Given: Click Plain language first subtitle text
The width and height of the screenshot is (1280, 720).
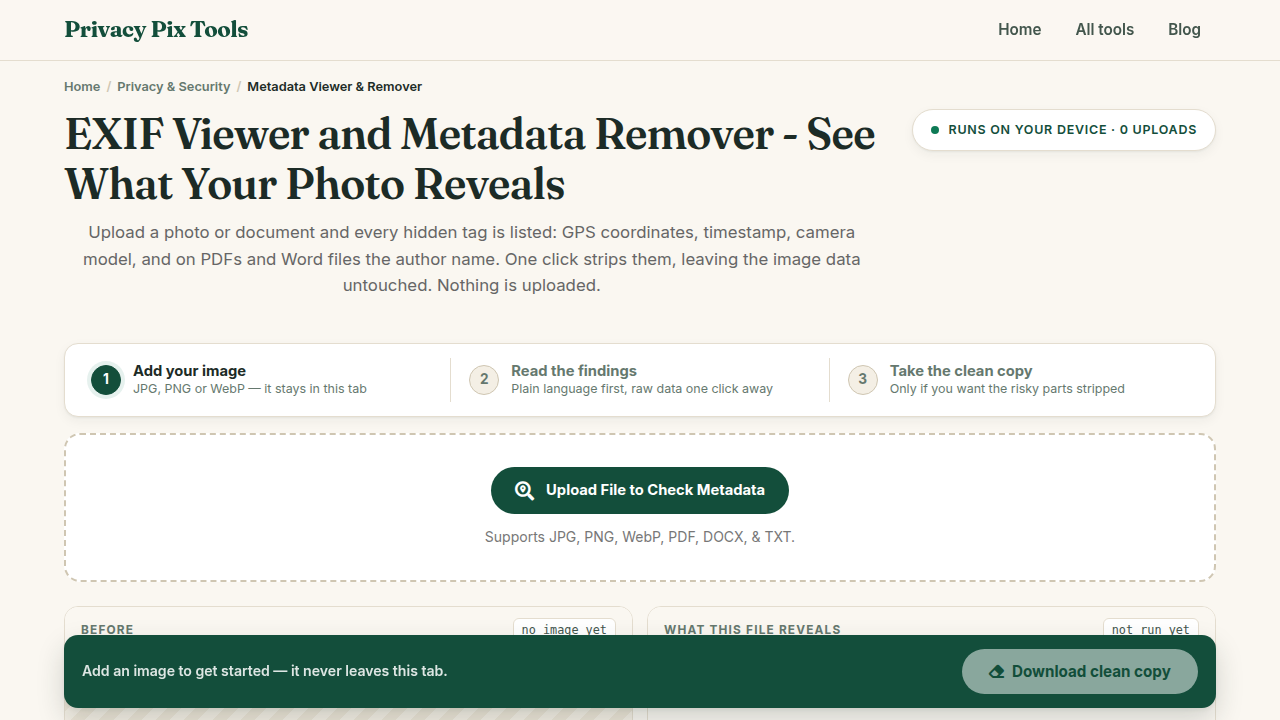Looking at the screenshot, I should tap(642, 389).
